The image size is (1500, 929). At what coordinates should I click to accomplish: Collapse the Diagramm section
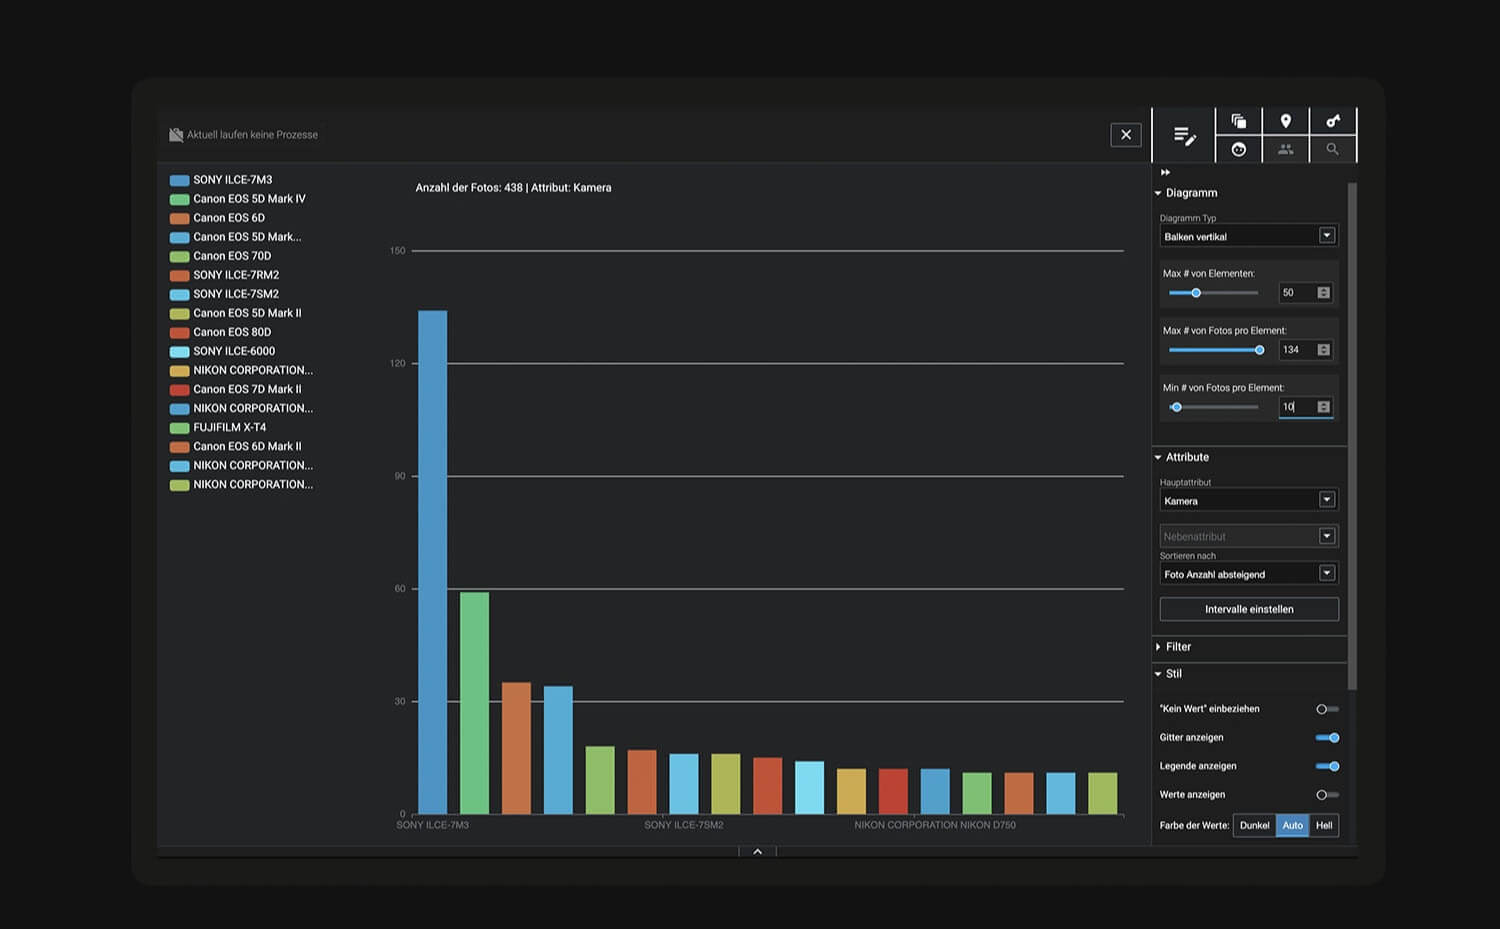(x=1186, y=193)
